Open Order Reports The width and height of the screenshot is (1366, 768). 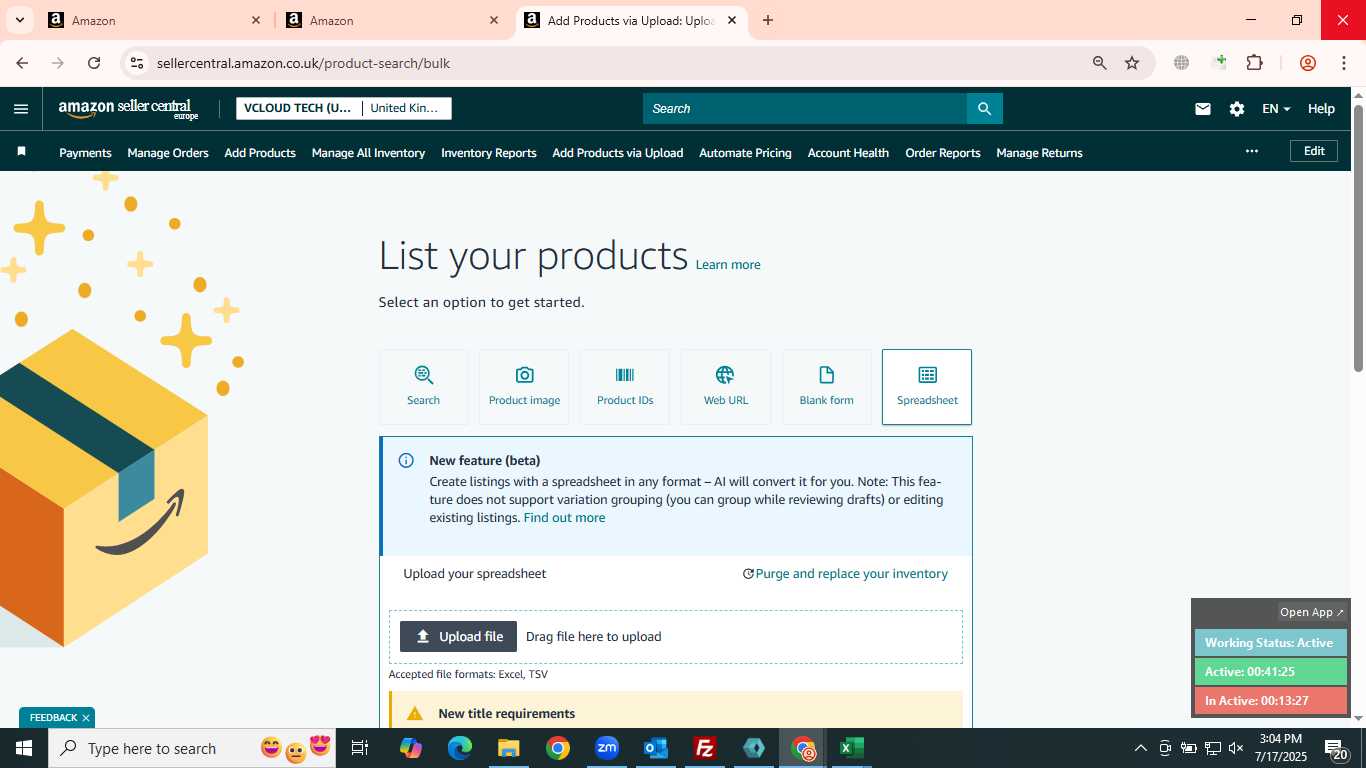pos(943,153)
